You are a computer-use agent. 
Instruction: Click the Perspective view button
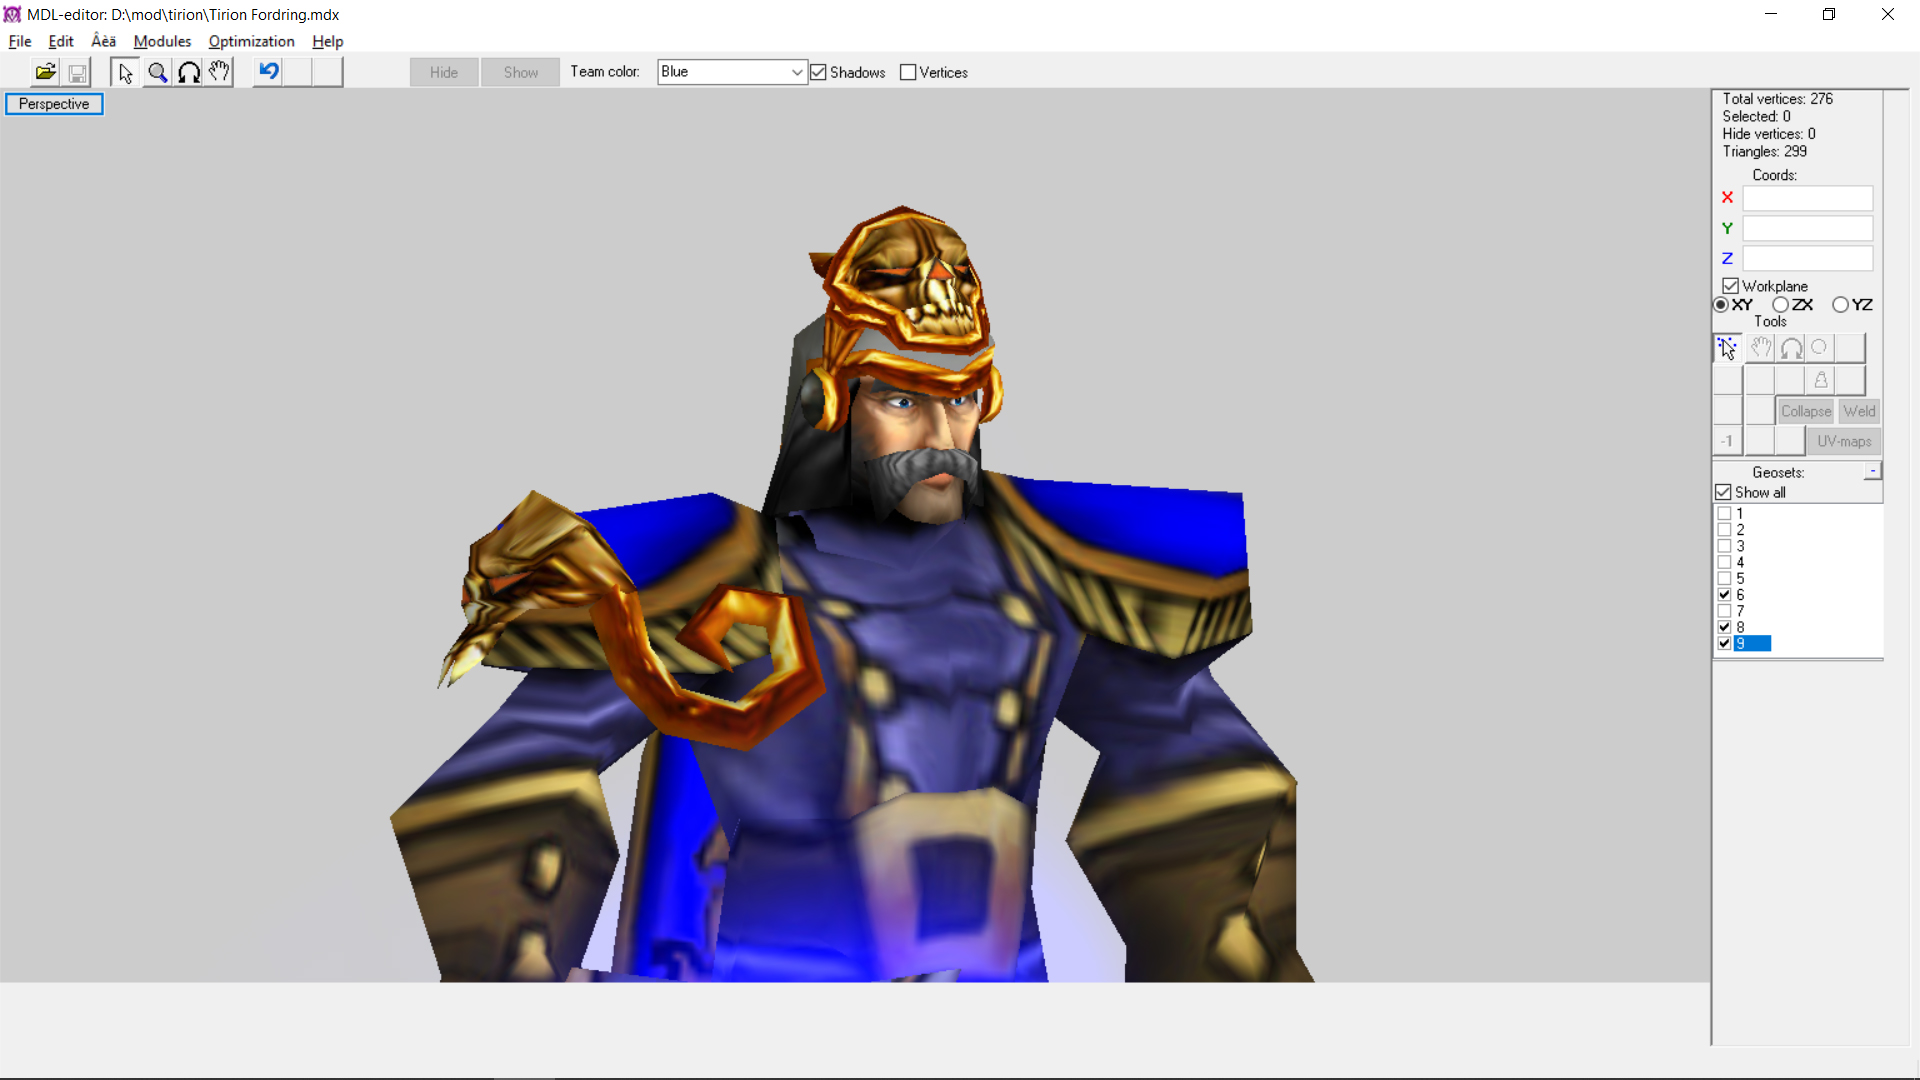pos(54,104)
